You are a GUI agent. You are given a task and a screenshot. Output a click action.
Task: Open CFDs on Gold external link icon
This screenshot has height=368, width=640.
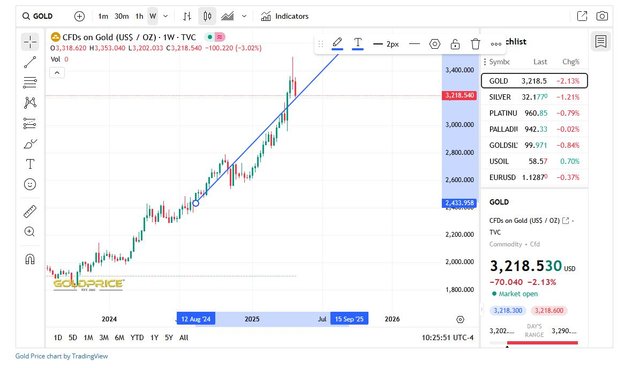tap(565, 220)
